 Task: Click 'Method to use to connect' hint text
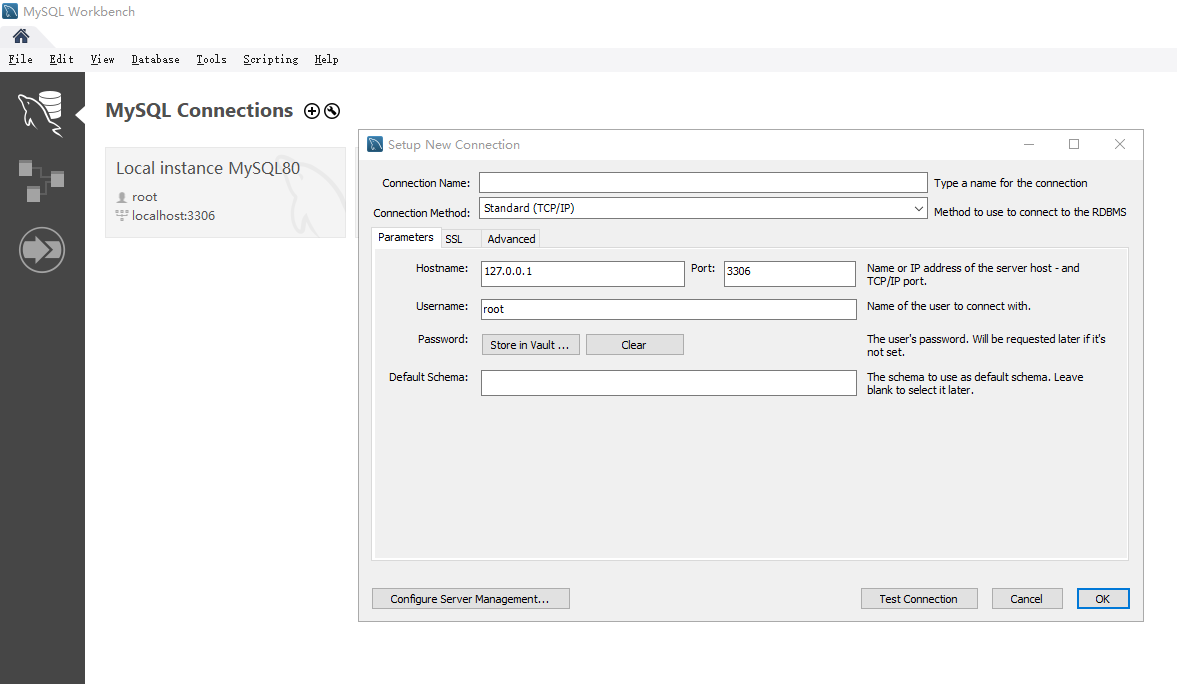[1030, 212]
